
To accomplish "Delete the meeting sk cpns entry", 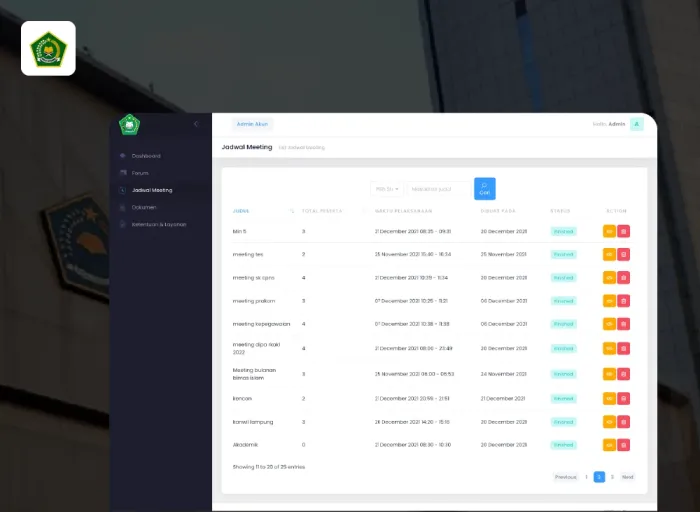I will click(x=623, y=278).
